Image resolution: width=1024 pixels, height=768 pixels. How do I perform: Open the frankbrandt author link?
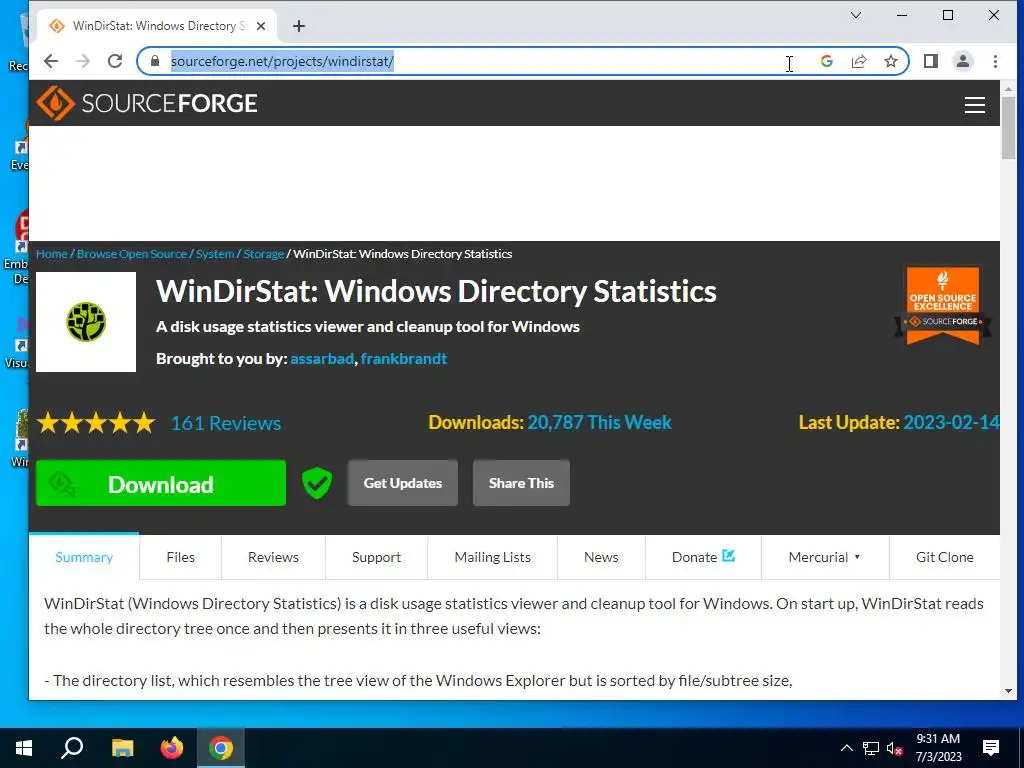(404, 359)
